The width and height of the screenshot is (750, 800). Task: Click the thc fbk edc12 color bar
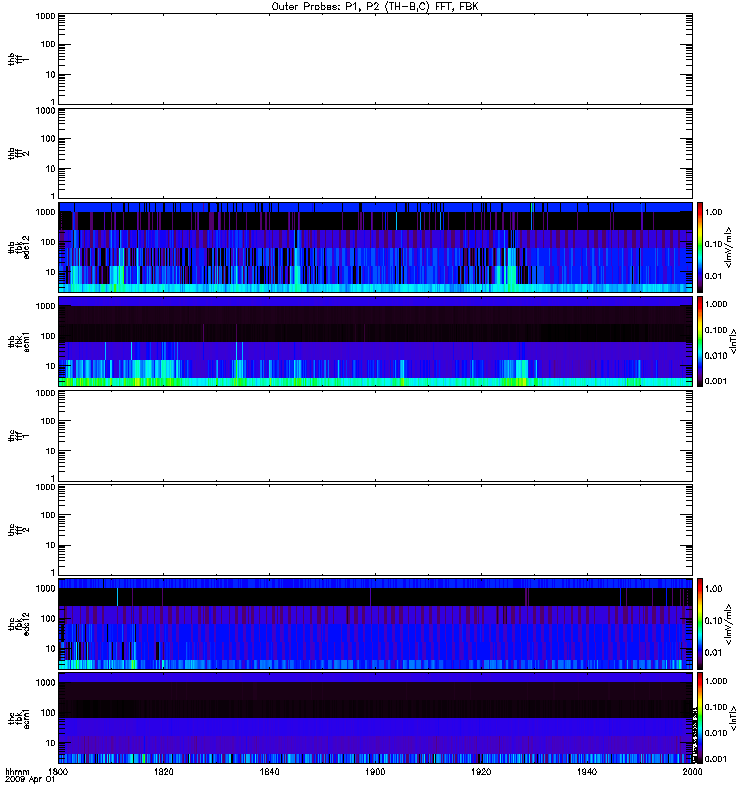click(x=700, y=623)
